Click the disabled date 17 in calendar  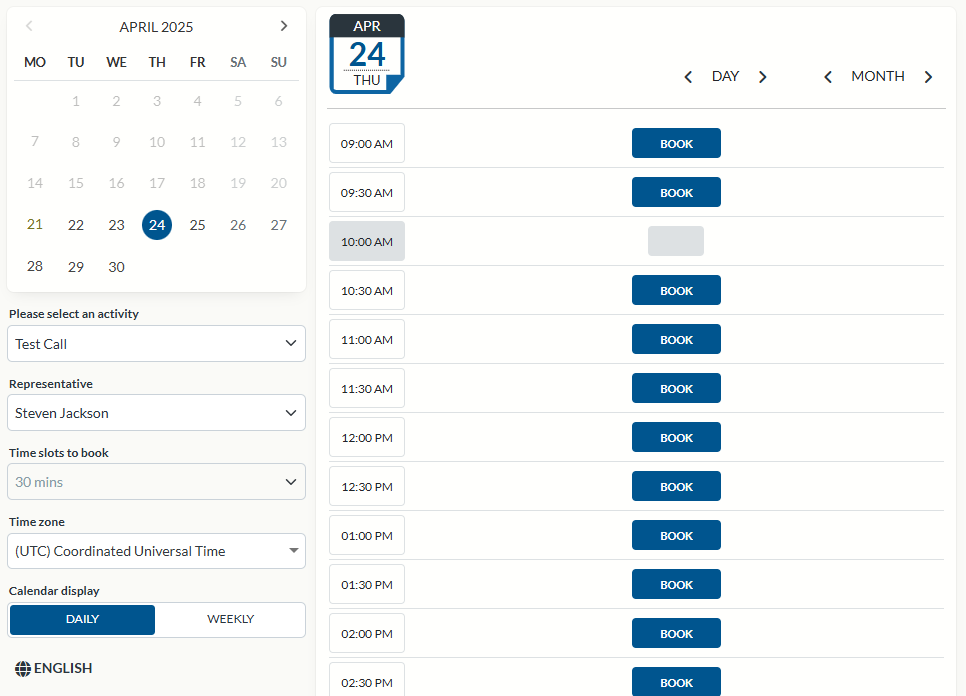[x=157, y=183]
